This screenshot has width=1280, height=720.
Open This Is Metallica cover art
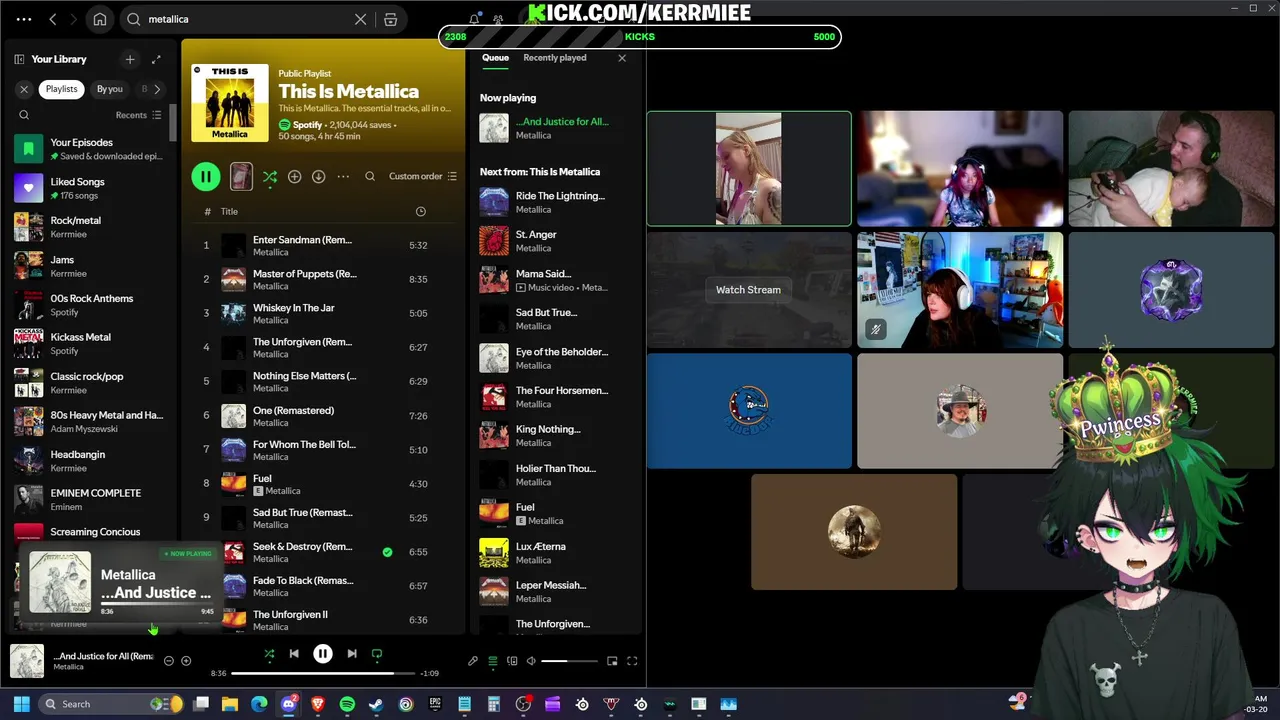tap(230, 102)
